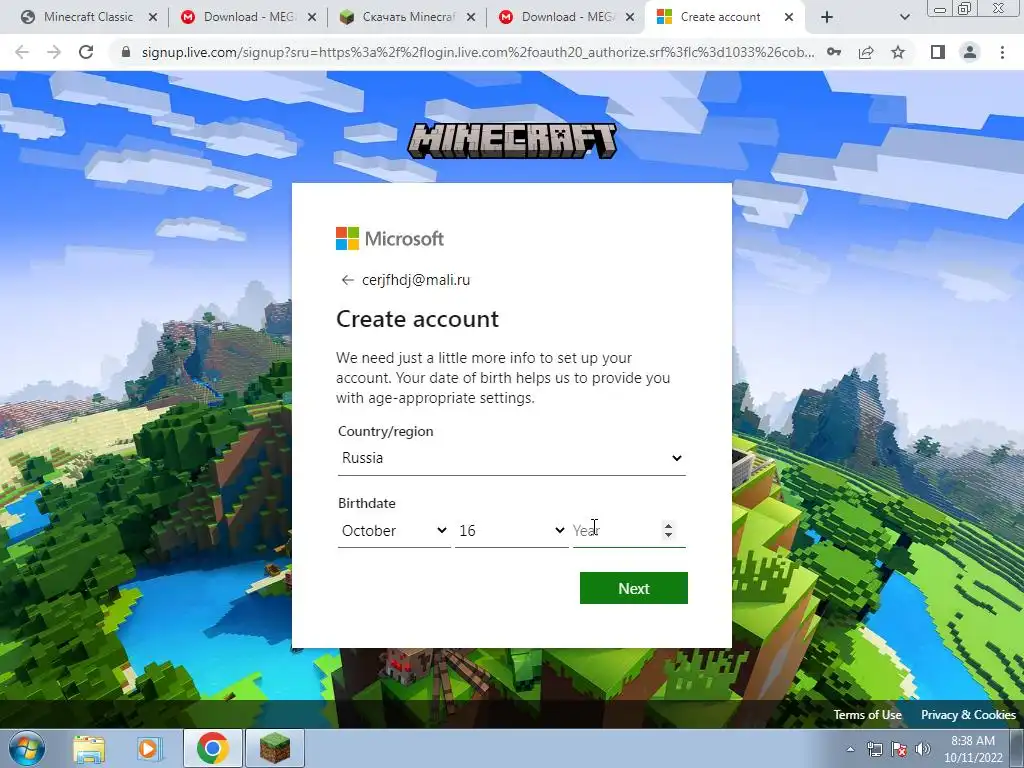Show hidden tray icons arrow
The image size is (1024, 768).
(x=850, y=749)
